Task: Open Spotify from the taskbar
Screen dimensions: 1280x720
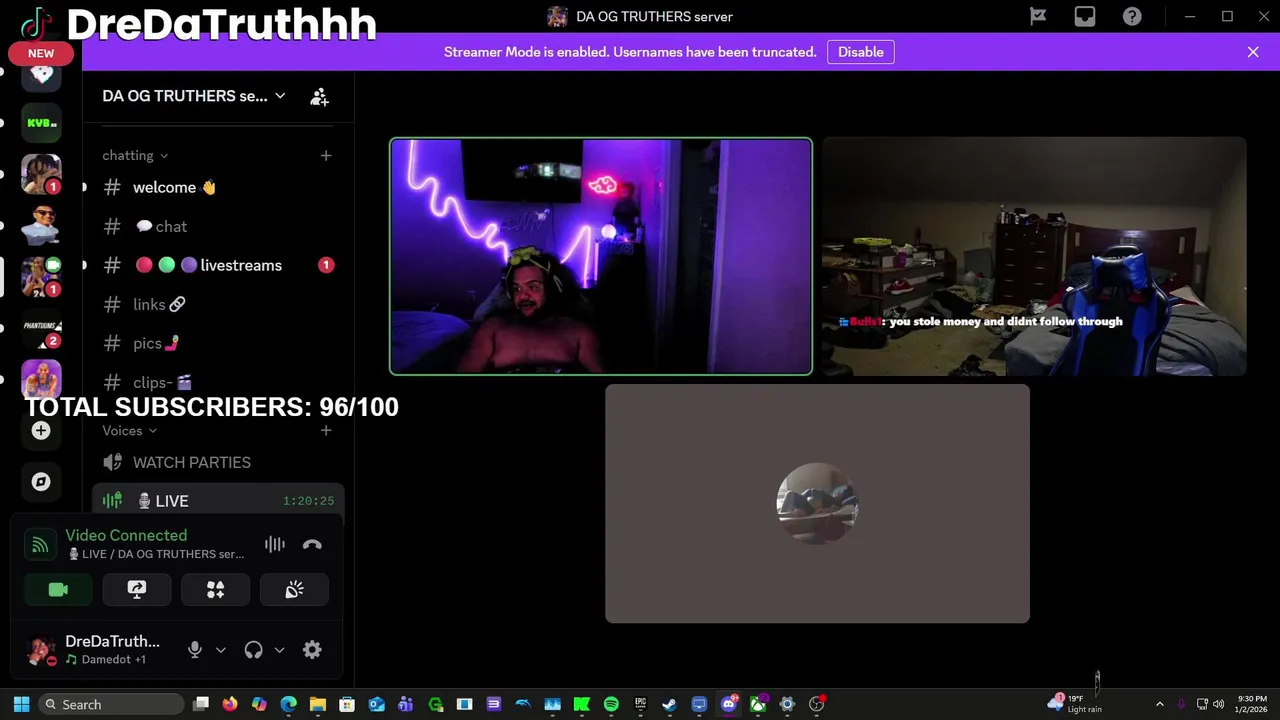Action: coord(611,704)
